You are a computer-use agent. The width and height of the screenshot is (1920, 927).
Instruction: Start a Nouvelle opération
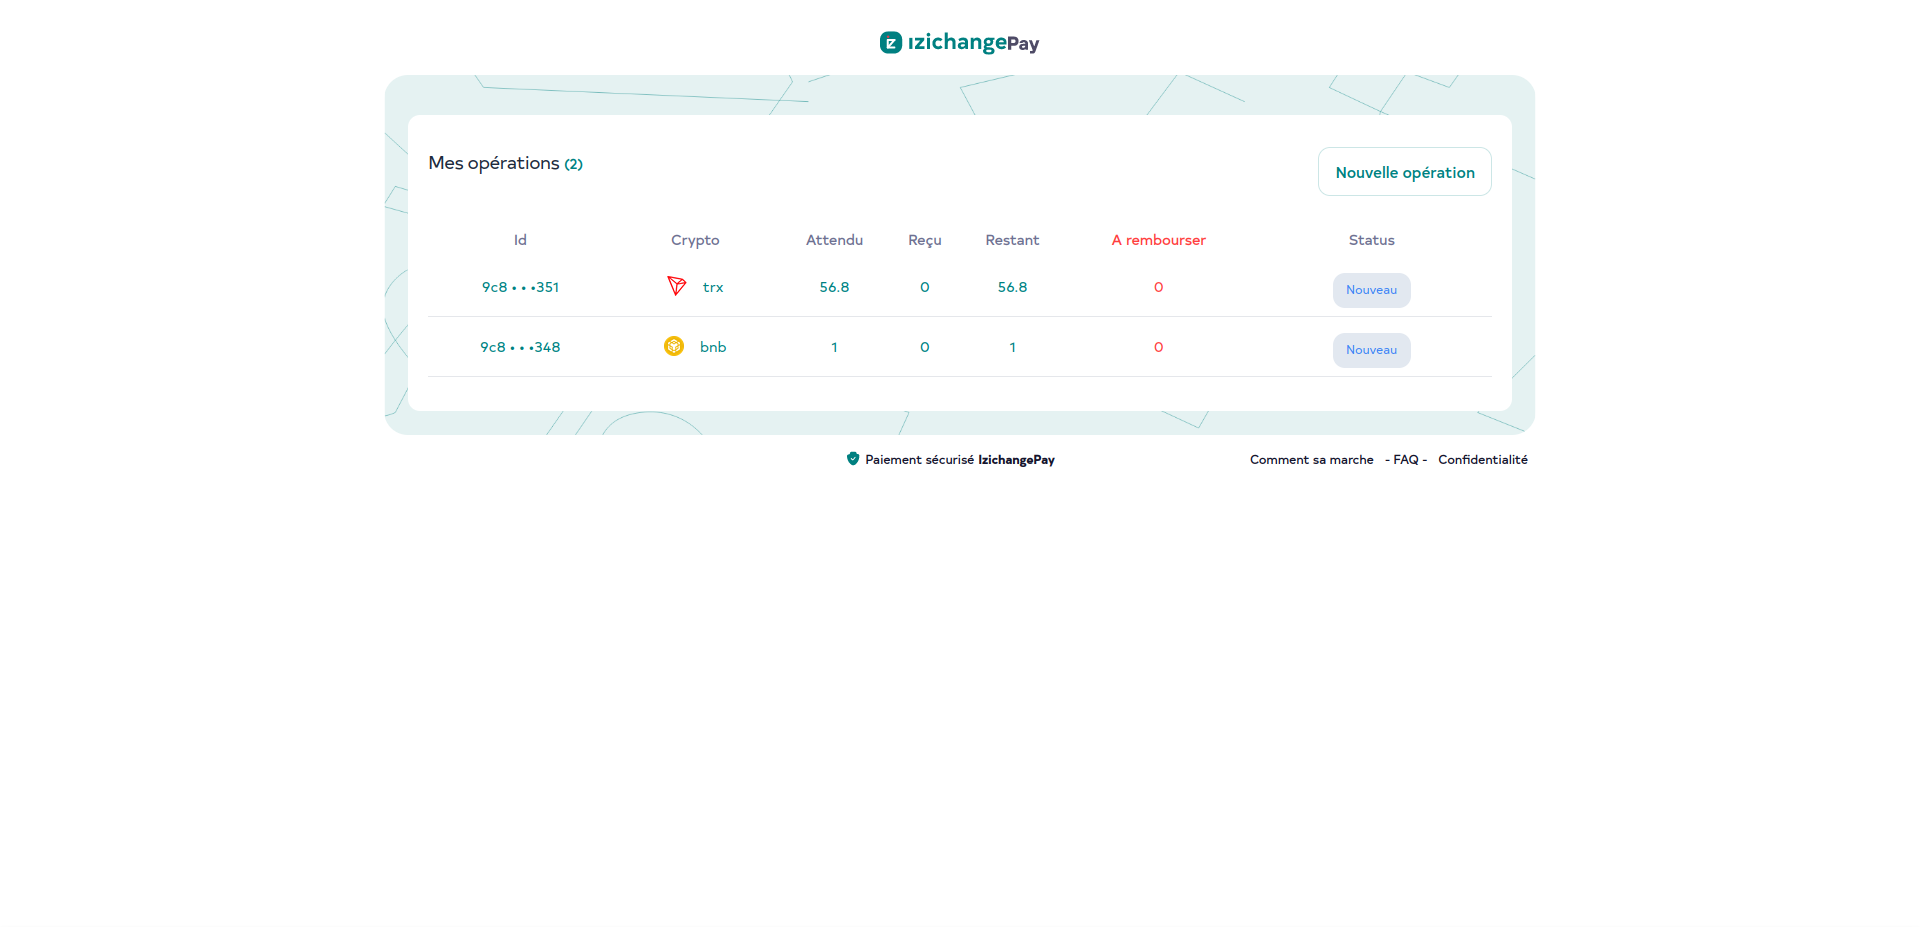click(1404, 172)
